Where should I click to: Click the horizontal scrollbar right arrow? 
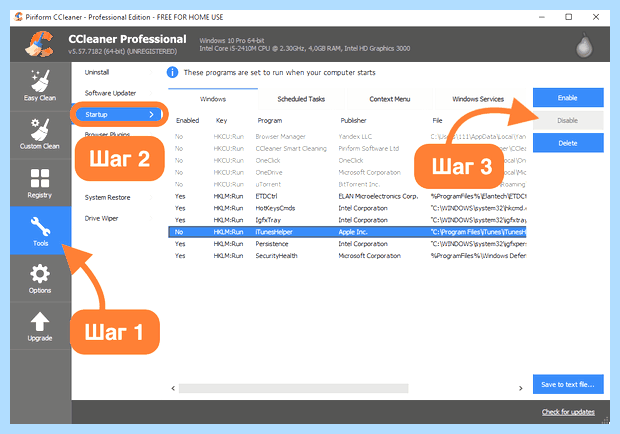pyautogui.click(x=521, y=389)
